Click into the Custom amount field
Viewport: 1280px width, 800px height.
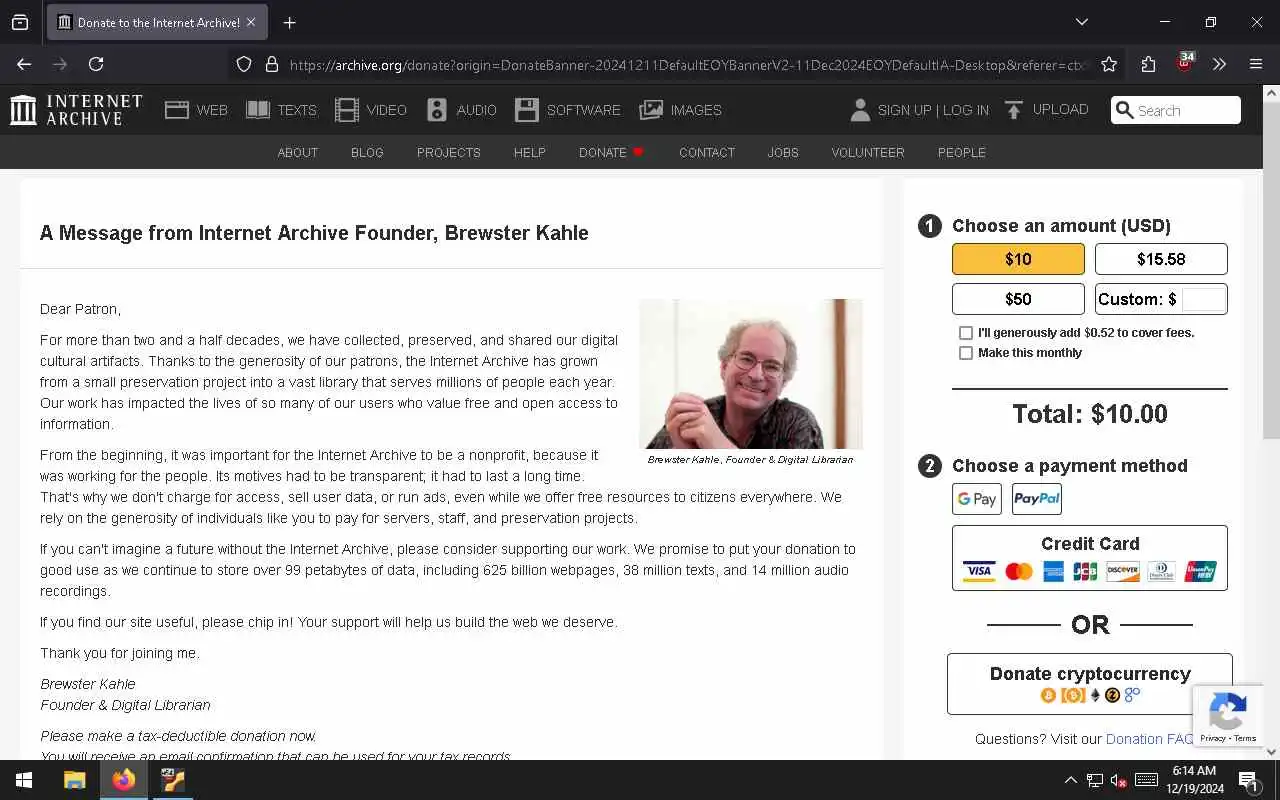[1203, 299]
